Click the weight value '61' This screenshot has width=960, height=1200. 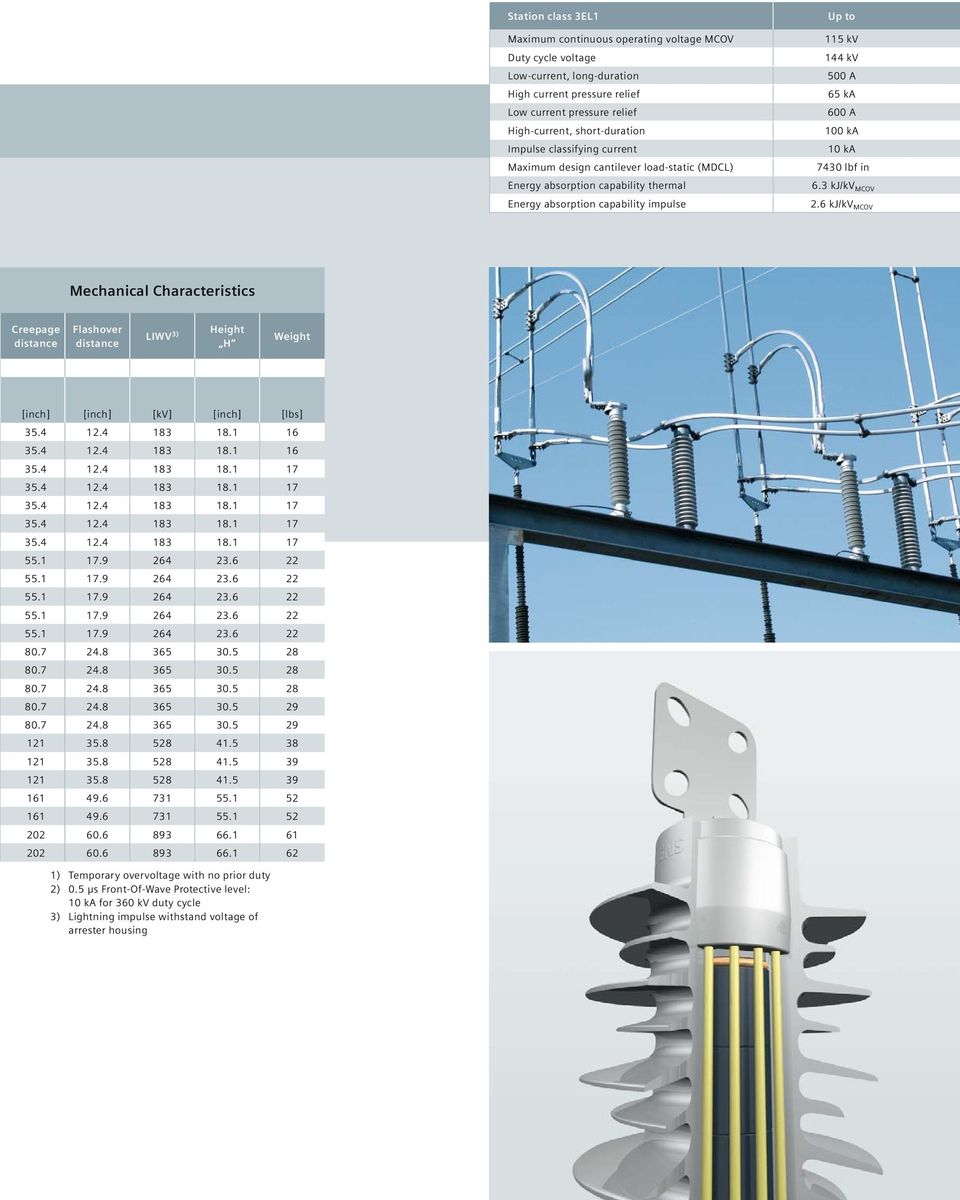pyautogui.click(x=292, y=834)
